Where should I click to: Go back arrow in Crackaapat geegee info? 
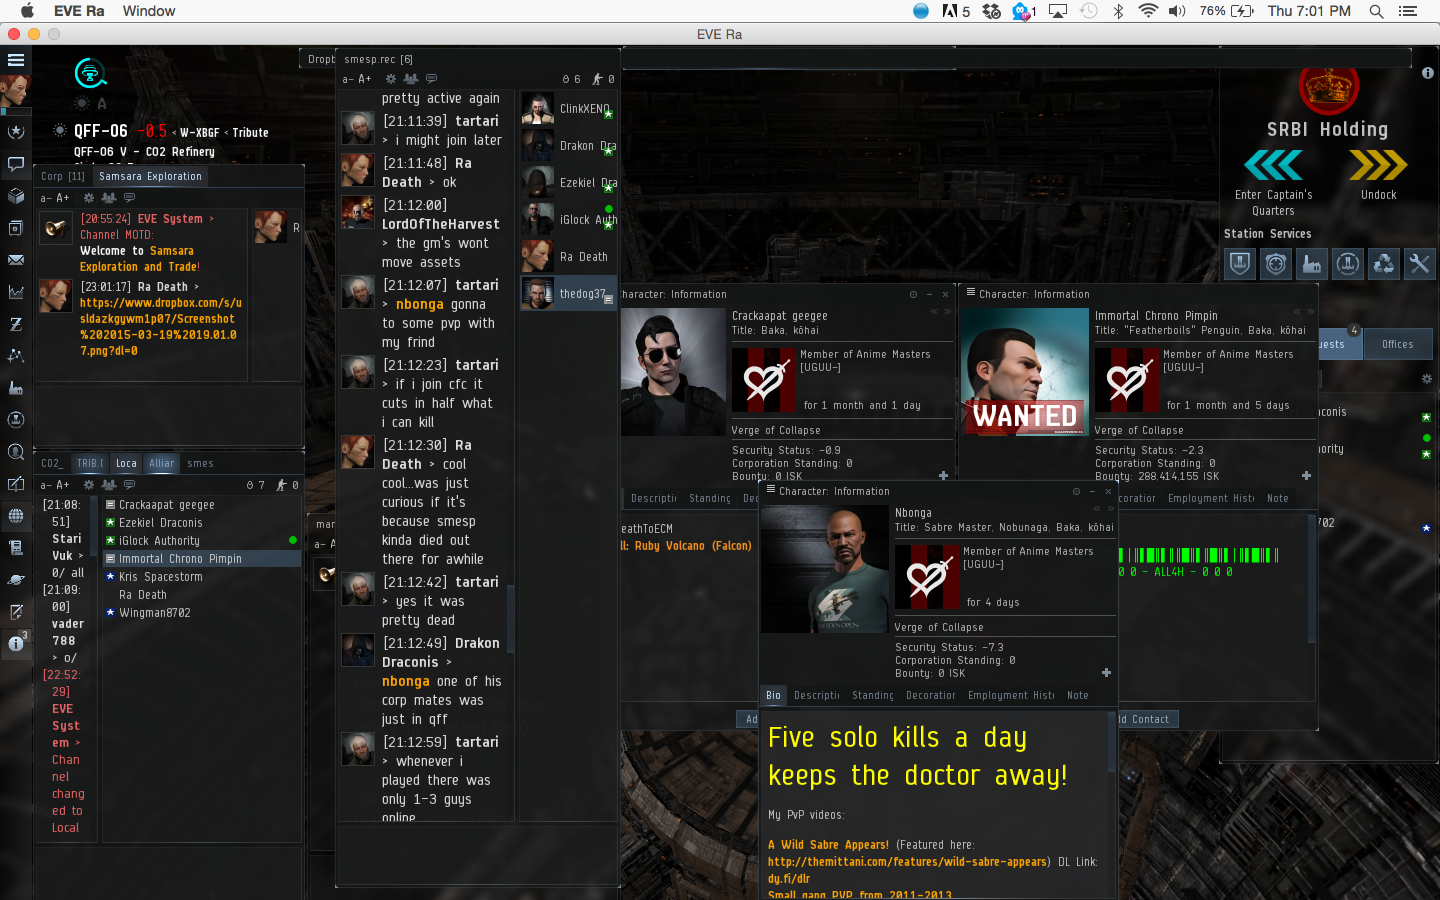click(x=935, y=312)
